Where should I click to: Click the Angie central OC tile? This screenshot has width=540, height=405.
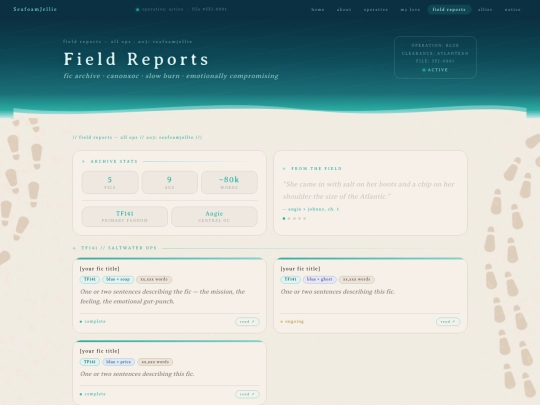[x=214, y=217]
